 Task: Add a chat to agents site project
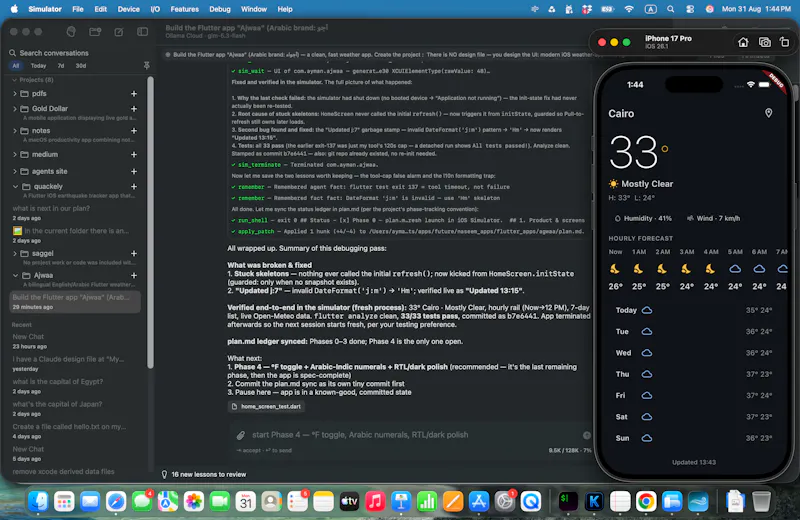(134, 171)
